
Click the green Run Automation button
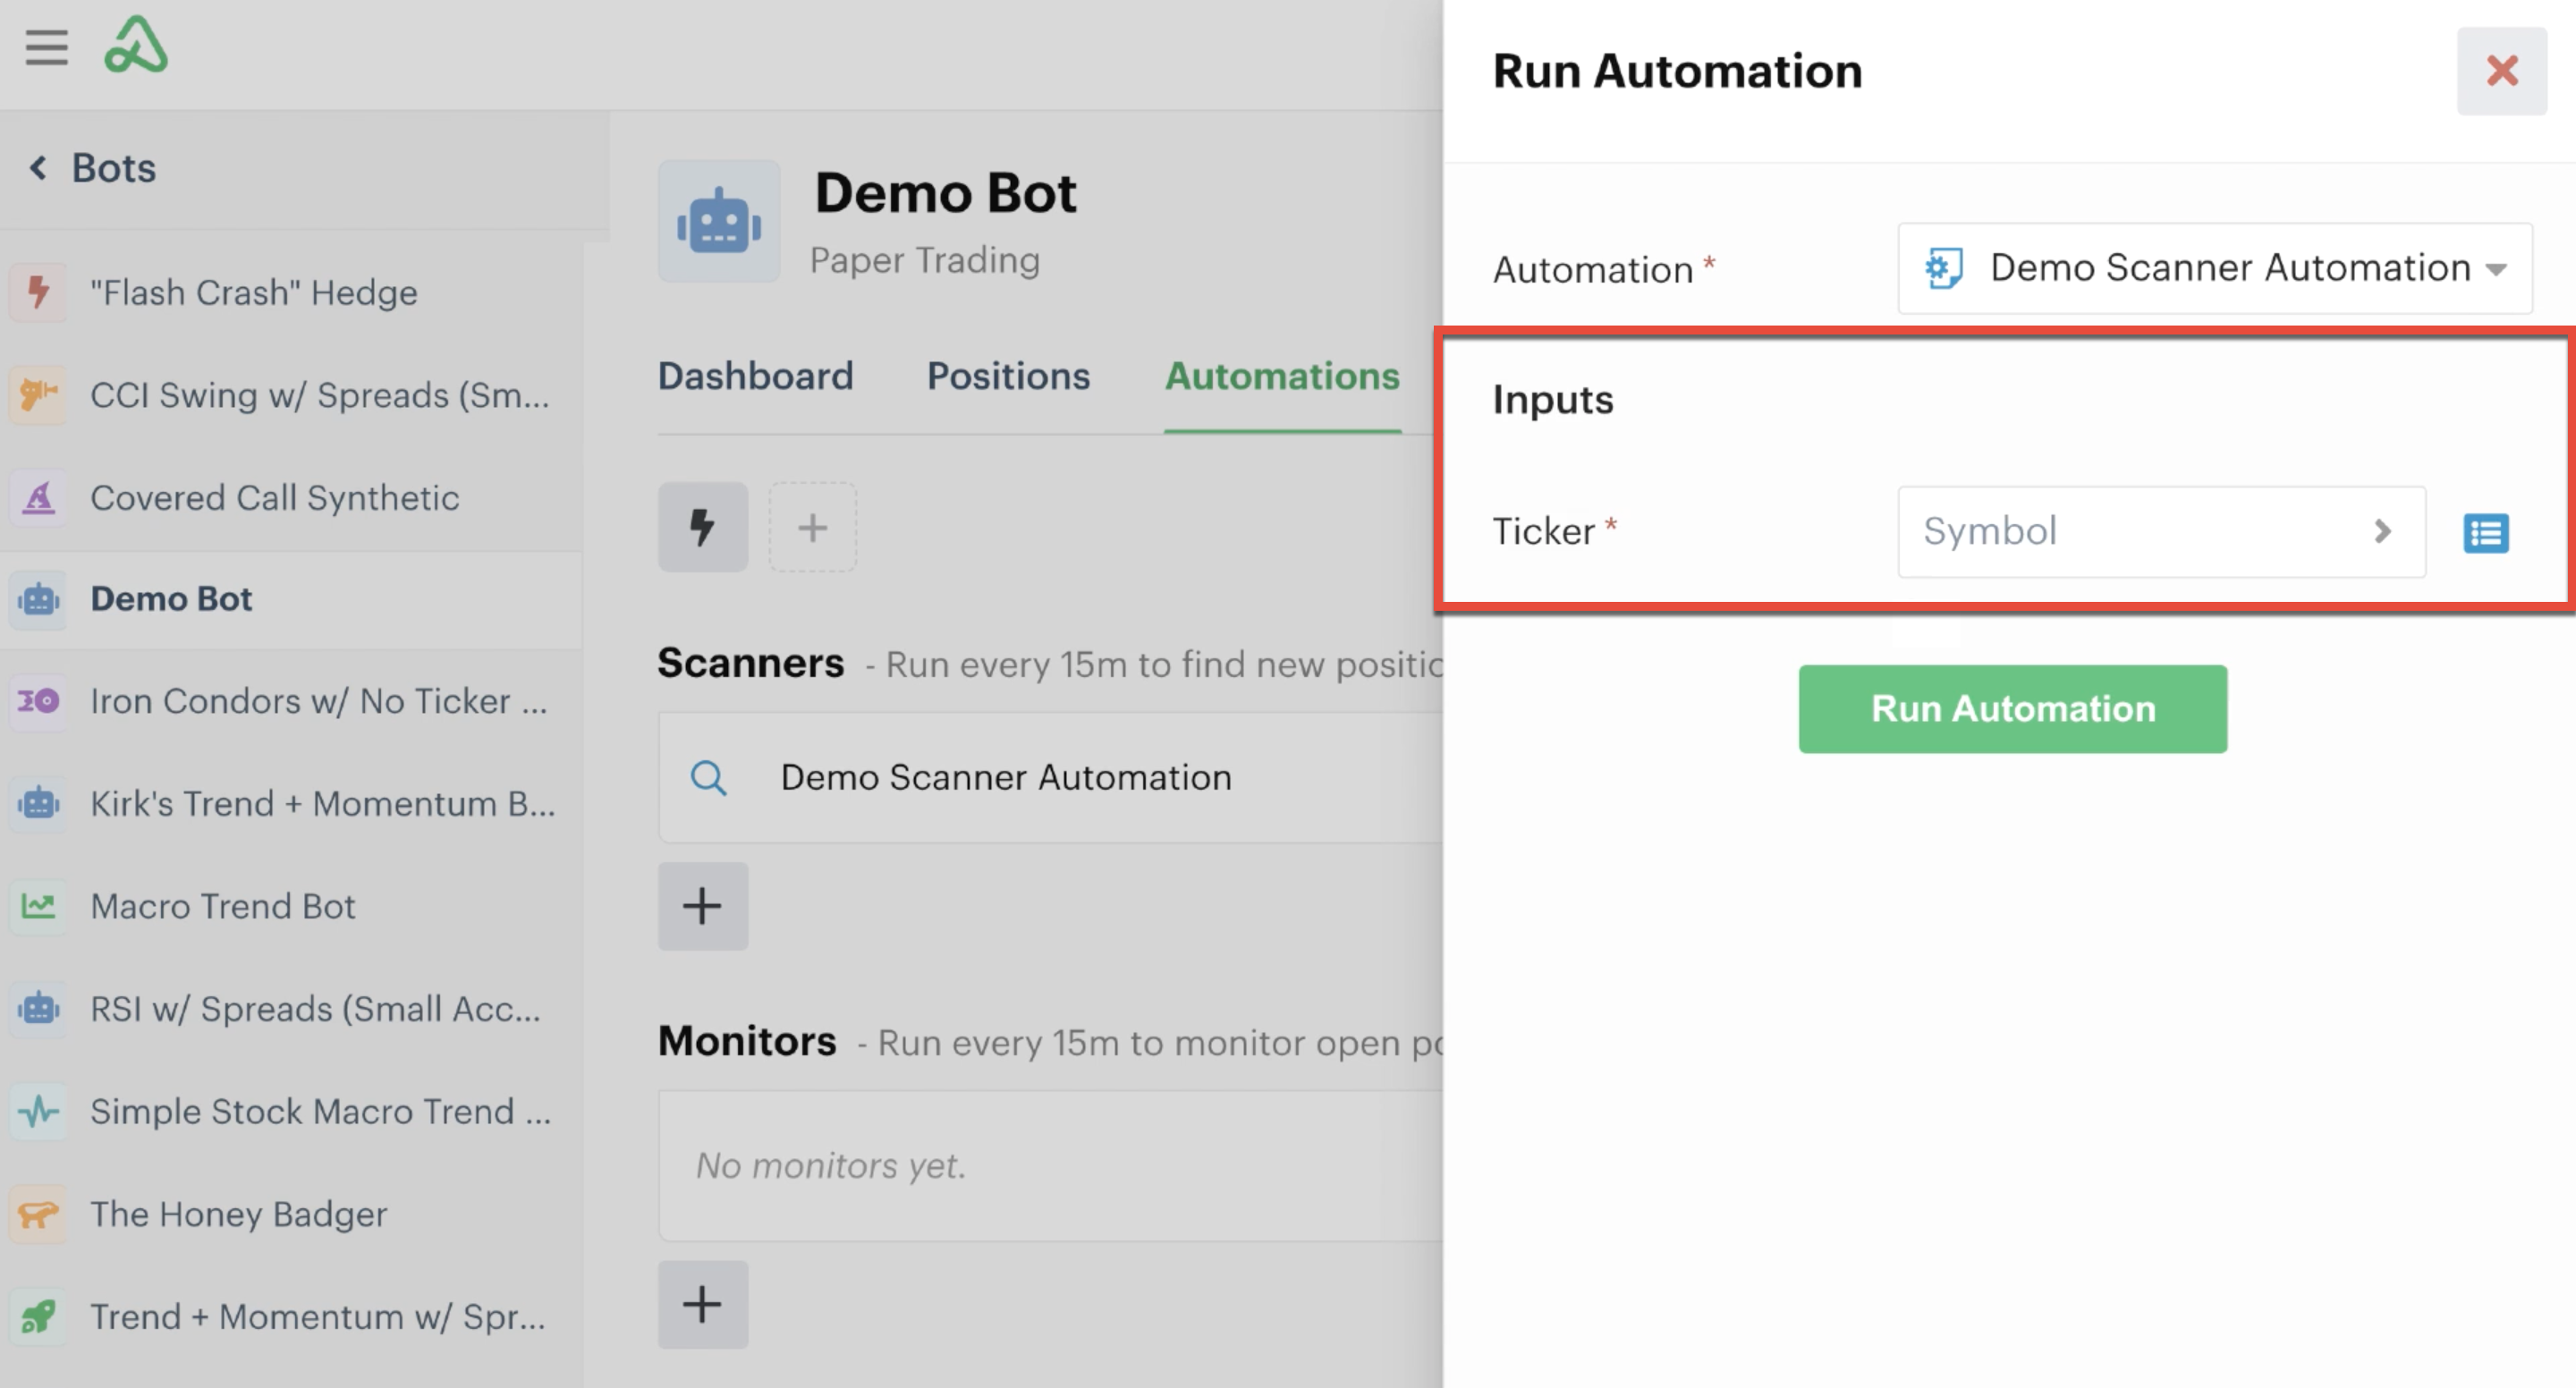pos(2012,708)
